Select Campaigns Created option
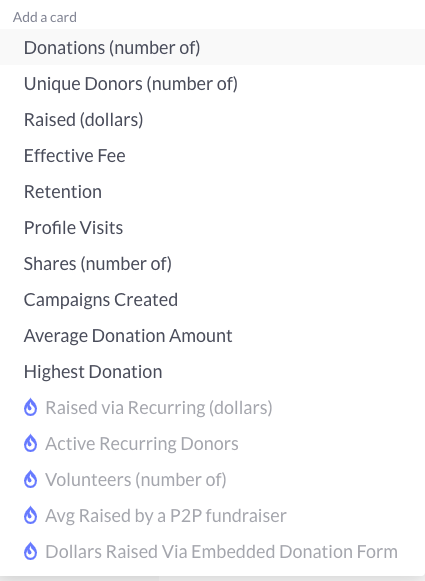425x581 pixels. [x=212, y=299]
